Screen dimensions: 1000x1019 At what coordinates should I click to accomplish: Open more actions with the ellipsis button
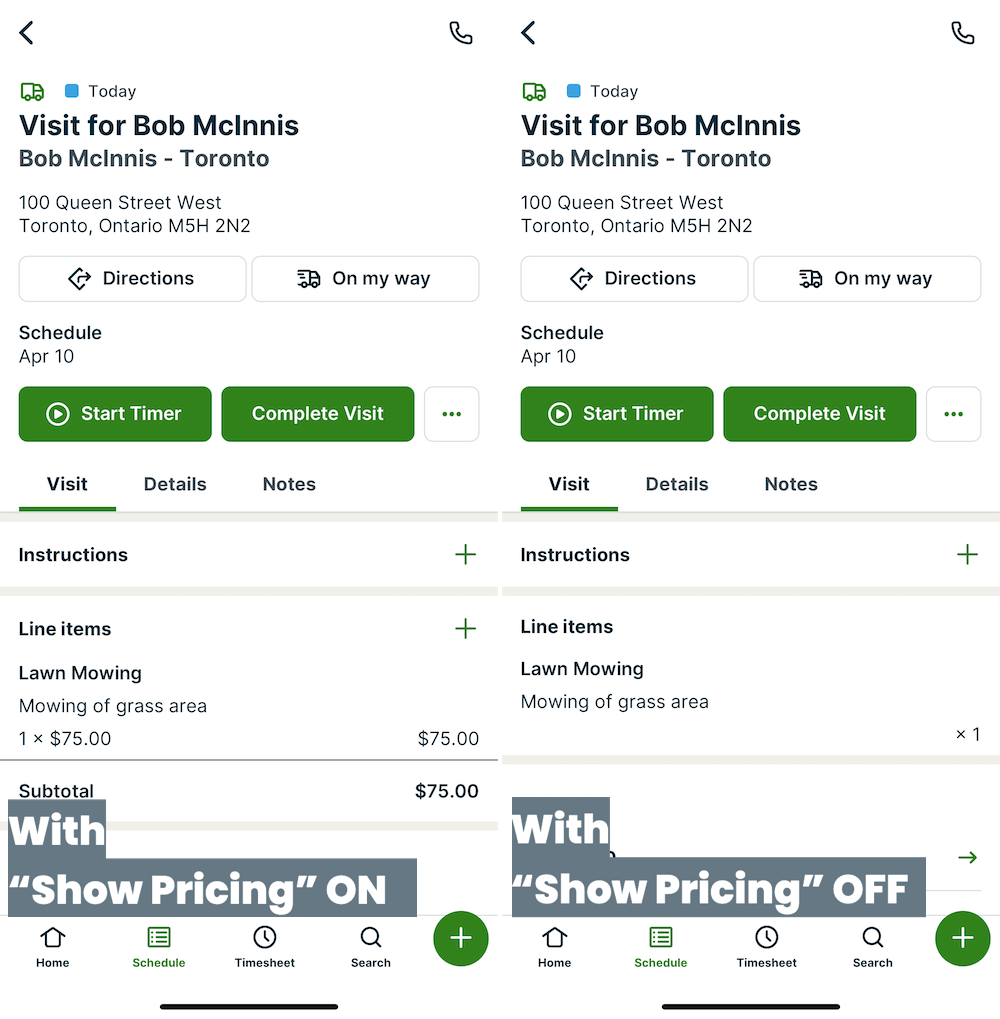coord(451,413)
